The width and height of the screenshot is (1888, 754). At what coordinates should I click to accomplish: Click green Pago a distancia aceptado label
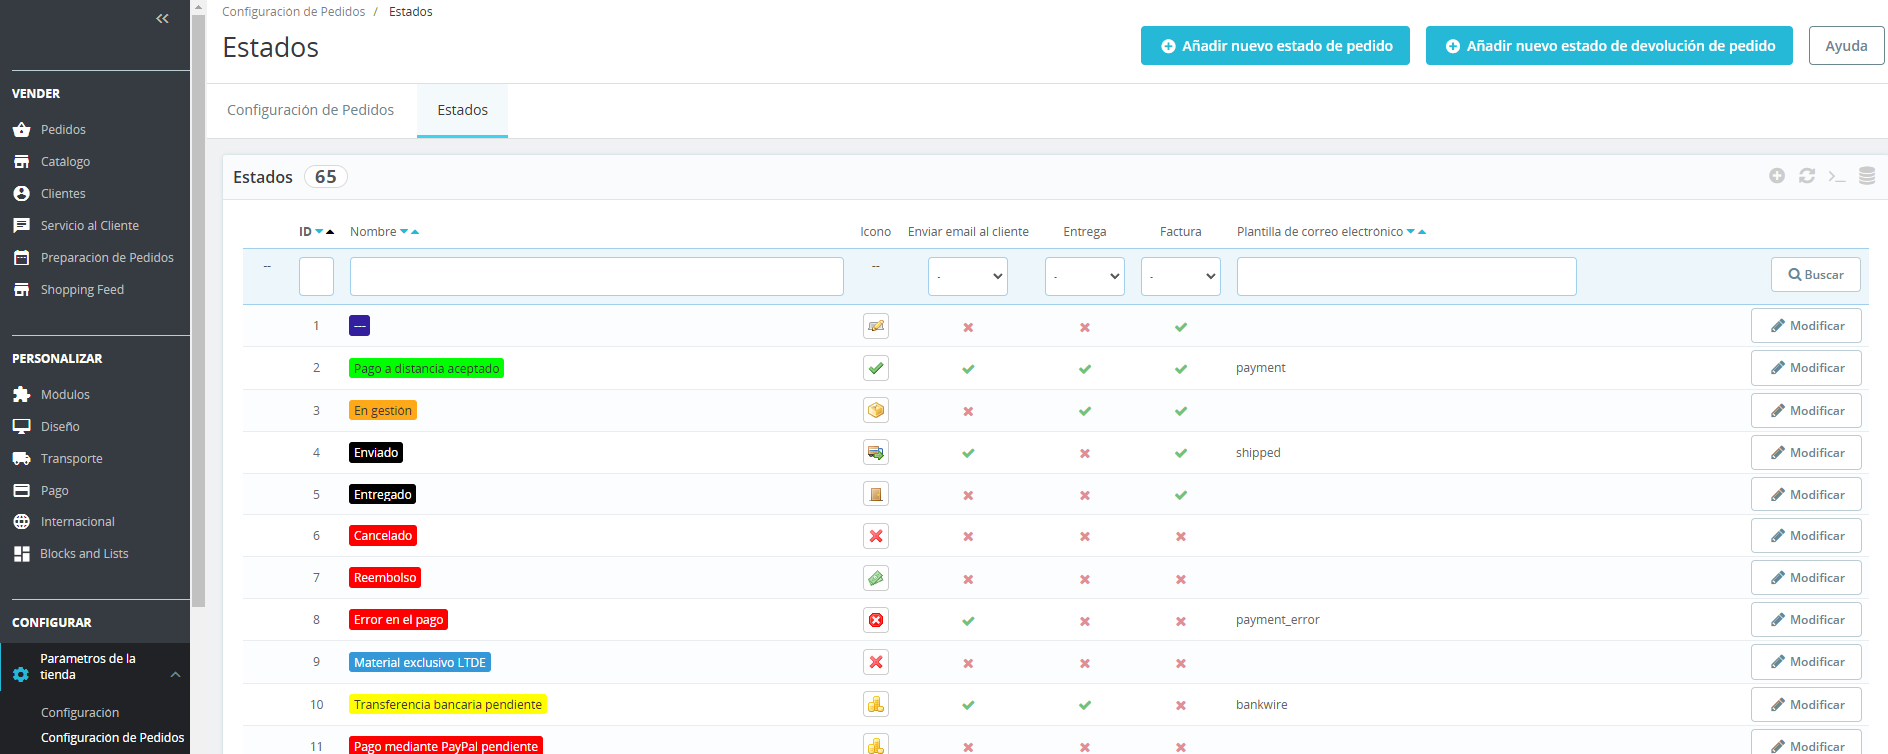point(426,369)
